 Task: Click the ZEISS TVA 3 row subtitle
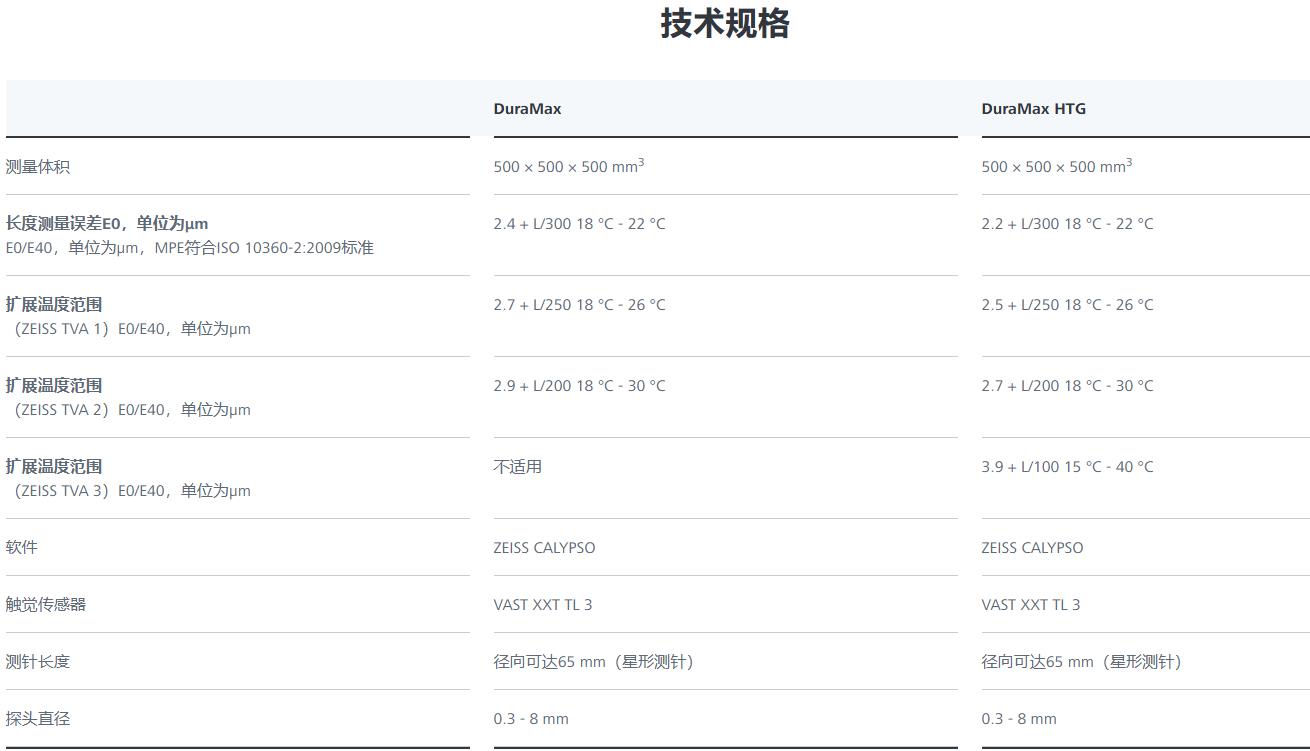128,491
